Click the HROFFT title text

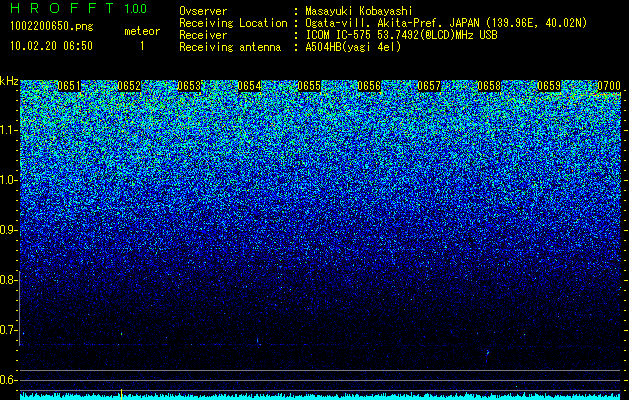click(62, 8)
